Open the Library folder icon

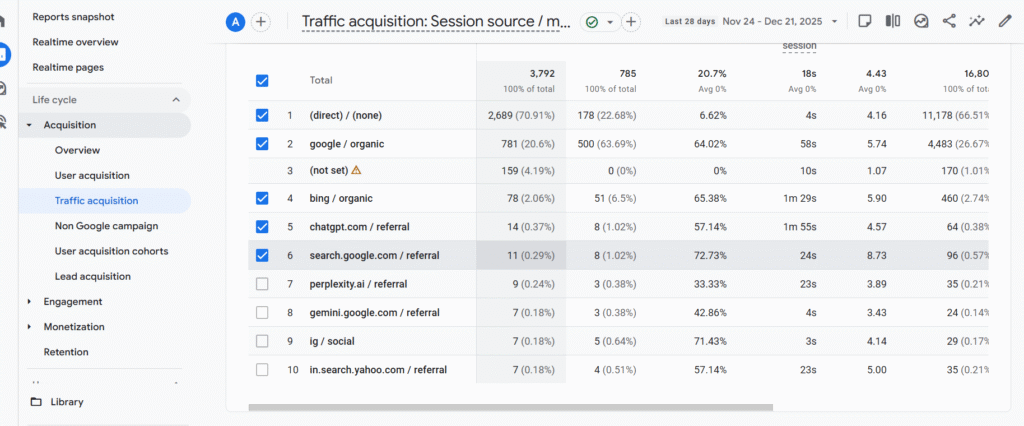(37, 402)
